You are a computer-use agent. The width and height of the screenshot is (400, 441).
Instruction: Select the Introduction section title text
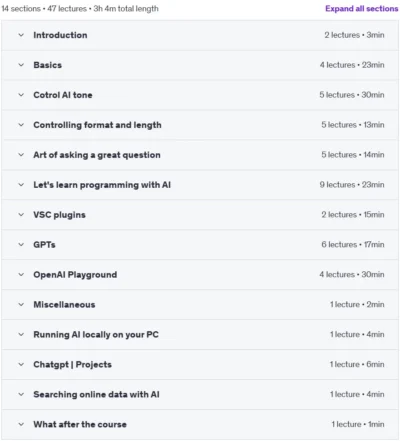tap(60, 35)
